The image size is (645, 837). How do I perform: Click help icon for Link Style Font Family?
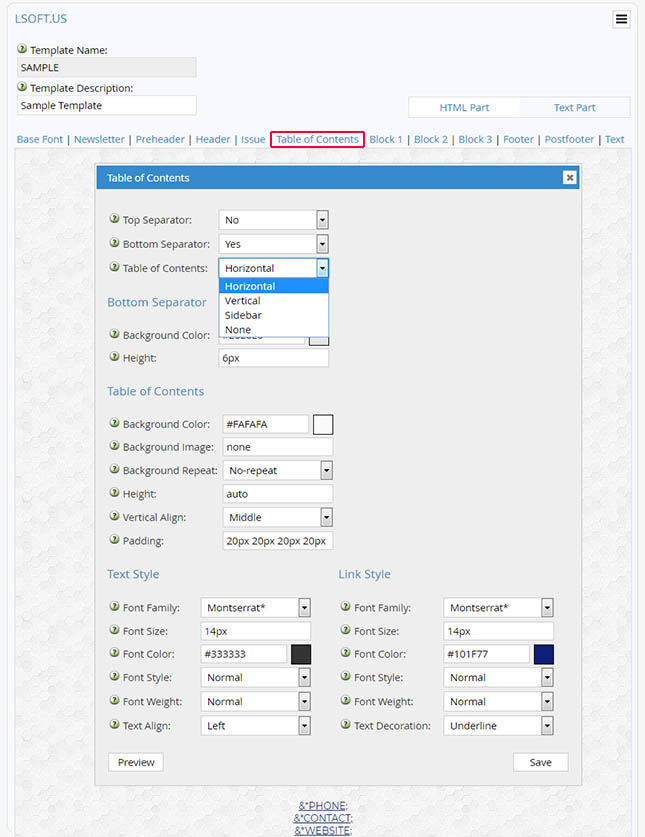(x=345, y=606)
